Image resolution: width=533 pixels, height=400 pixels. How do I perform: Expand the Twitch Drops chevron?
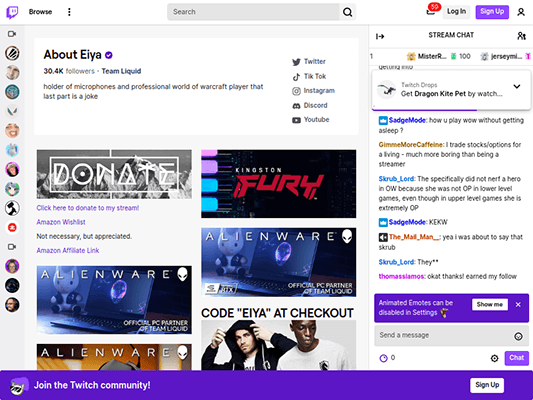click(517, 86)
